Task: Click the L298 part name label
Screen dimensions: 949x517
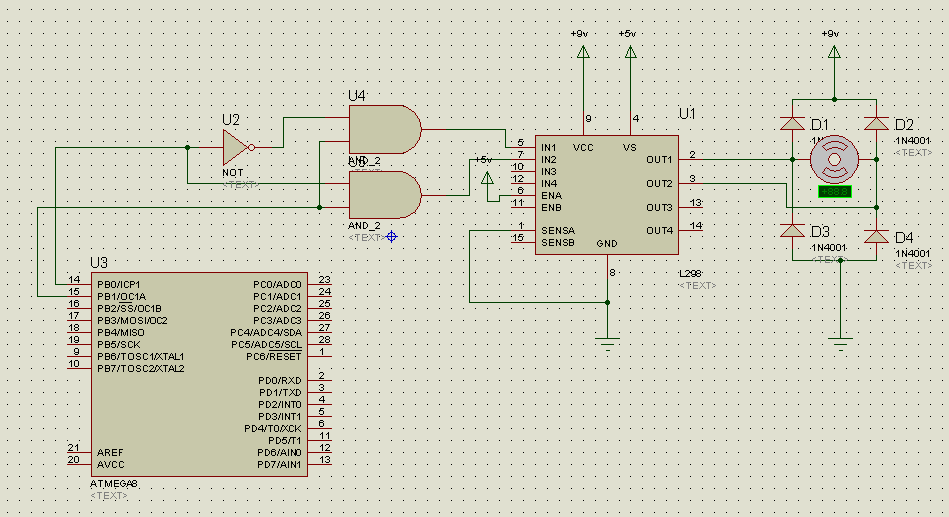Action: (x=690, y=274)
